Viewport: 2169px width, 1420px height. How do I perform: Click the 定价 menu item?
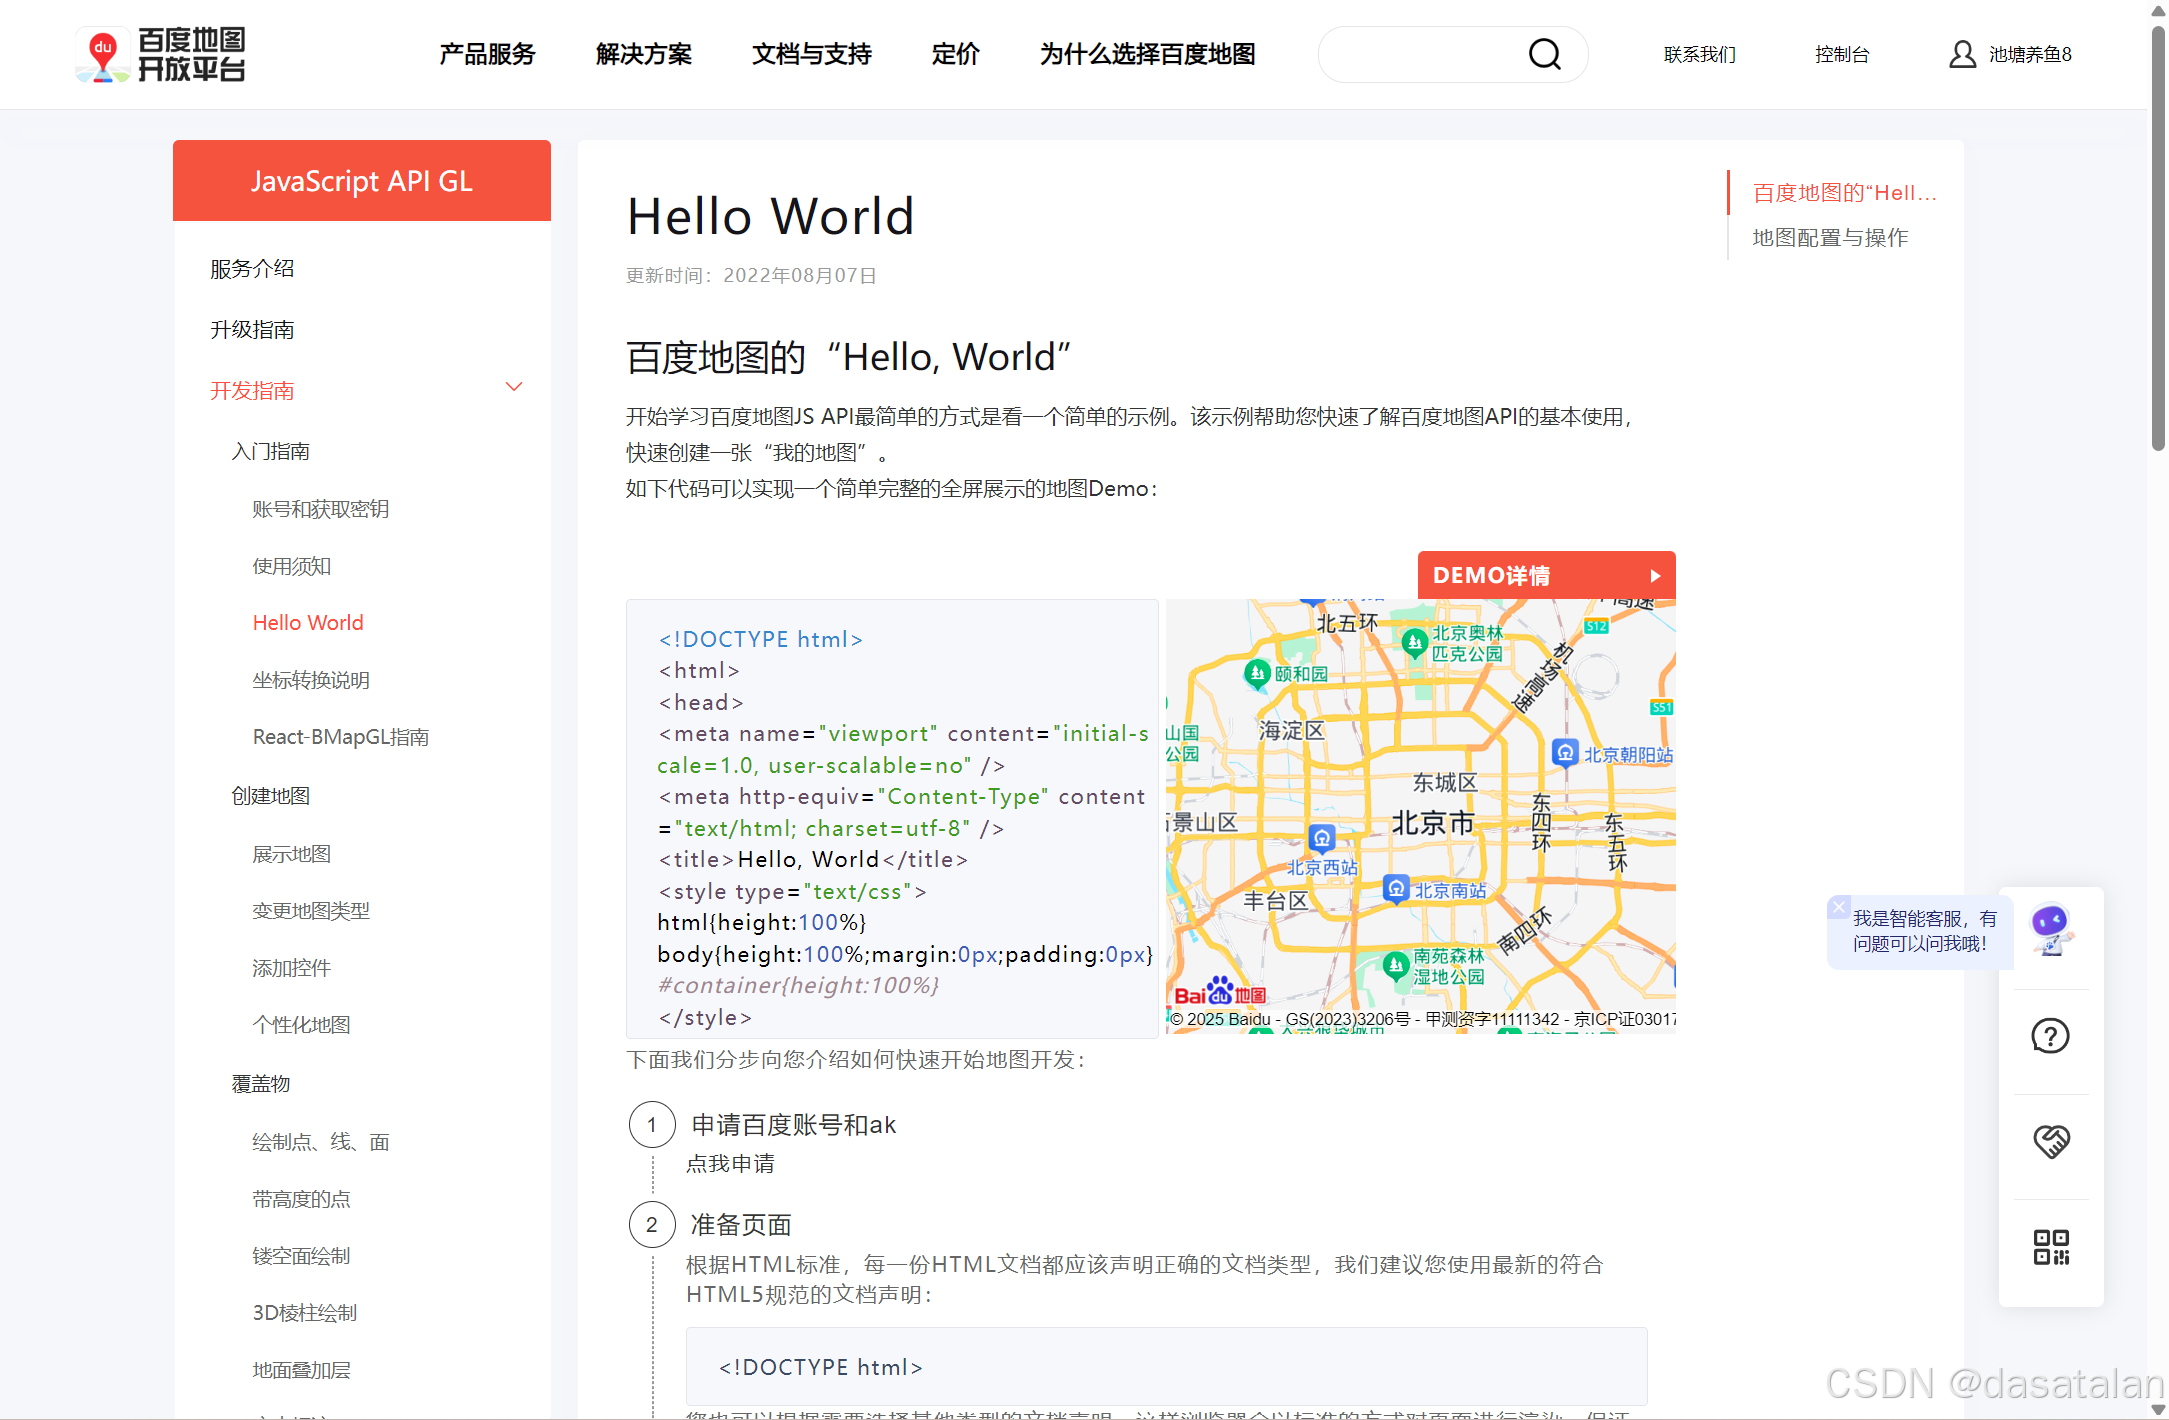955,54
